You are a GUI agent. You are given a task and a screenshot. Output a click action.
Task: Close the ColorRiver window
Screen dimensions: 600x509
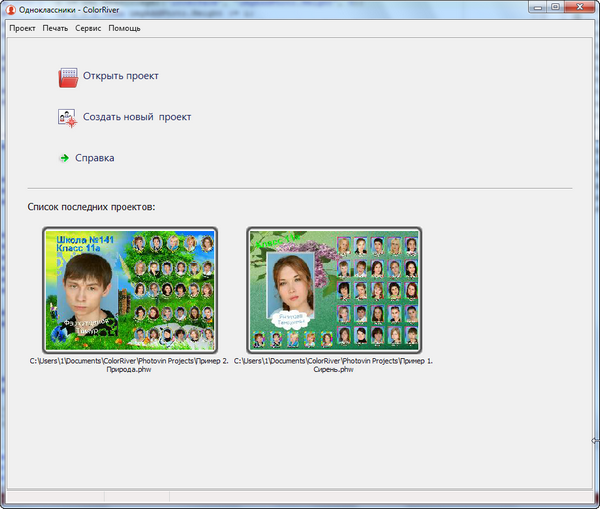(x=580, y=7)
